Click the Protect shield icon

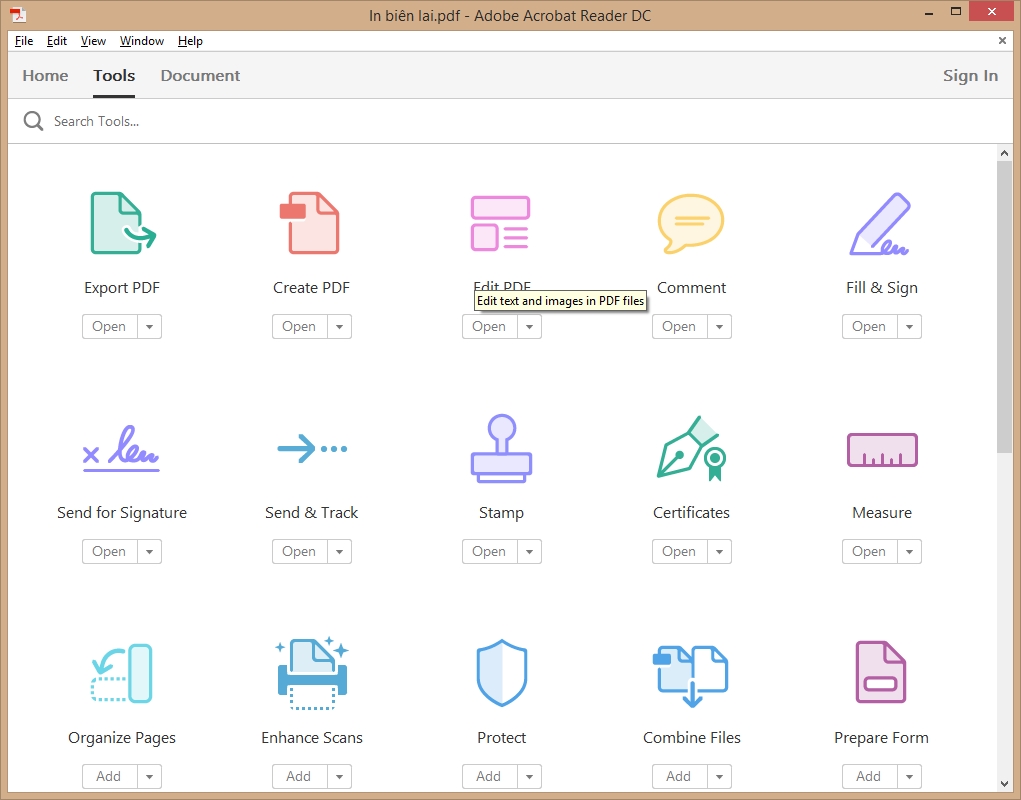point(501,673)
